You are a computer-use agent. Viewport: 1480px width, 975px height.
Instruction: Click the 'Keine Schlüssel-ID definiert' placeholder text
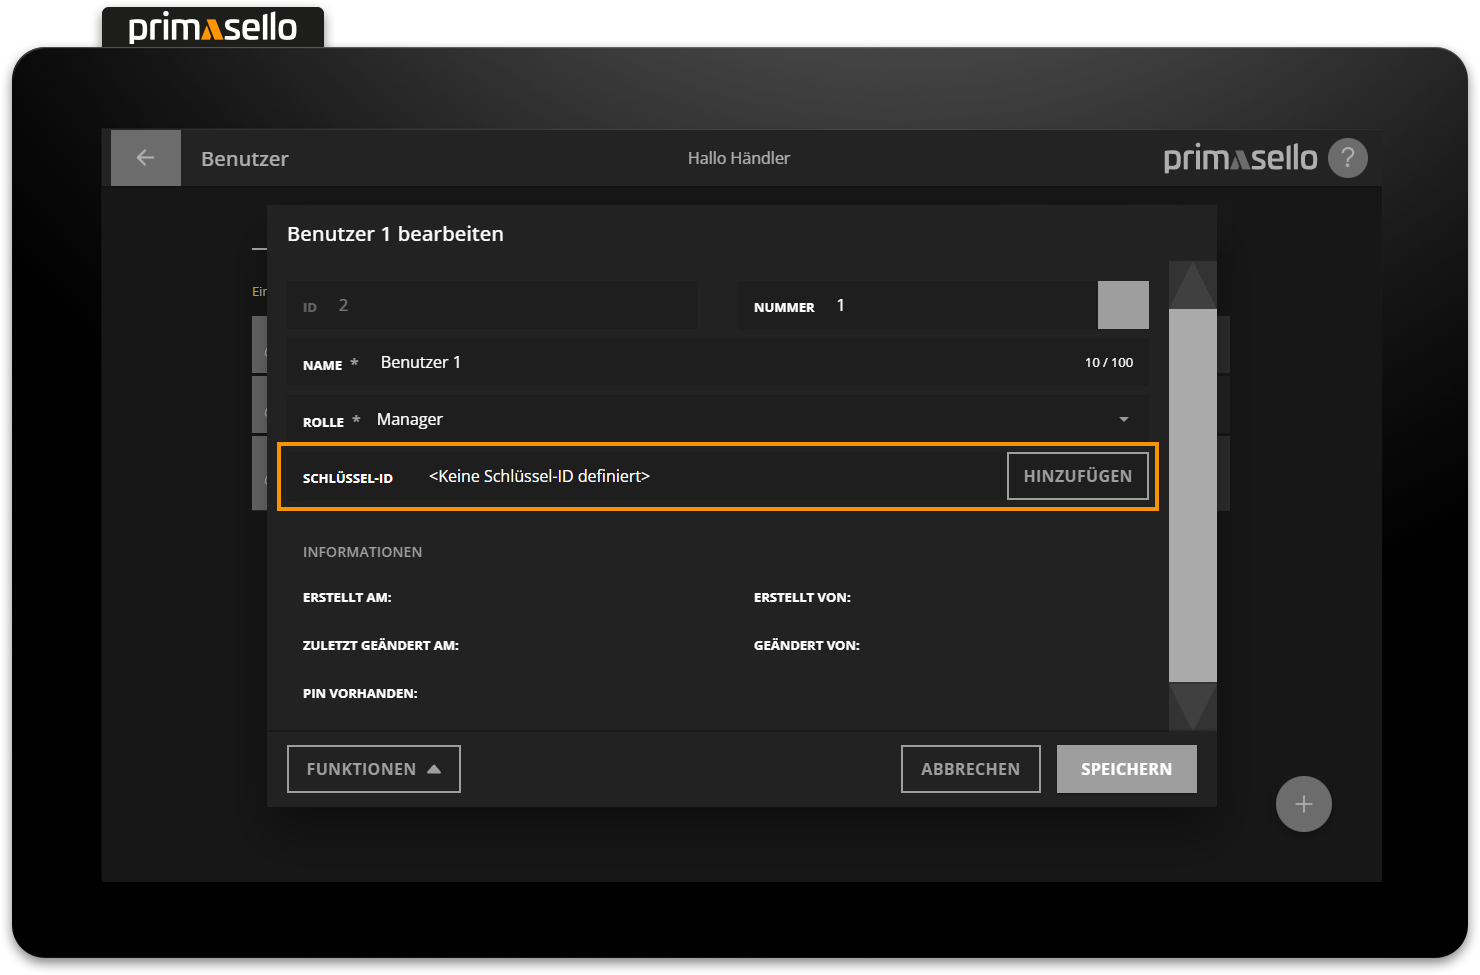click(539, 477)
